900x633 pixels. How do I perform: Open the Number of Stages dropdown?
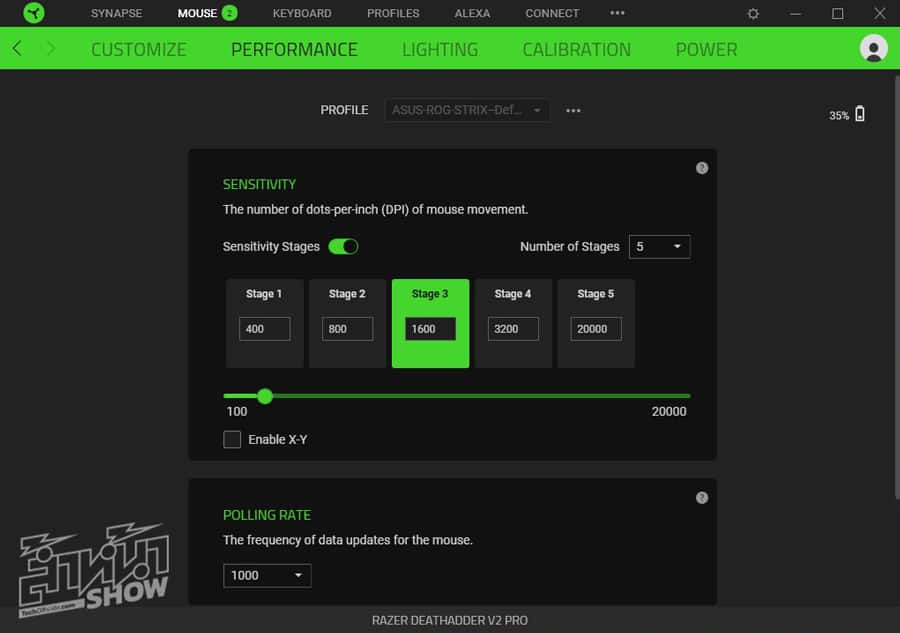[659, 246]
